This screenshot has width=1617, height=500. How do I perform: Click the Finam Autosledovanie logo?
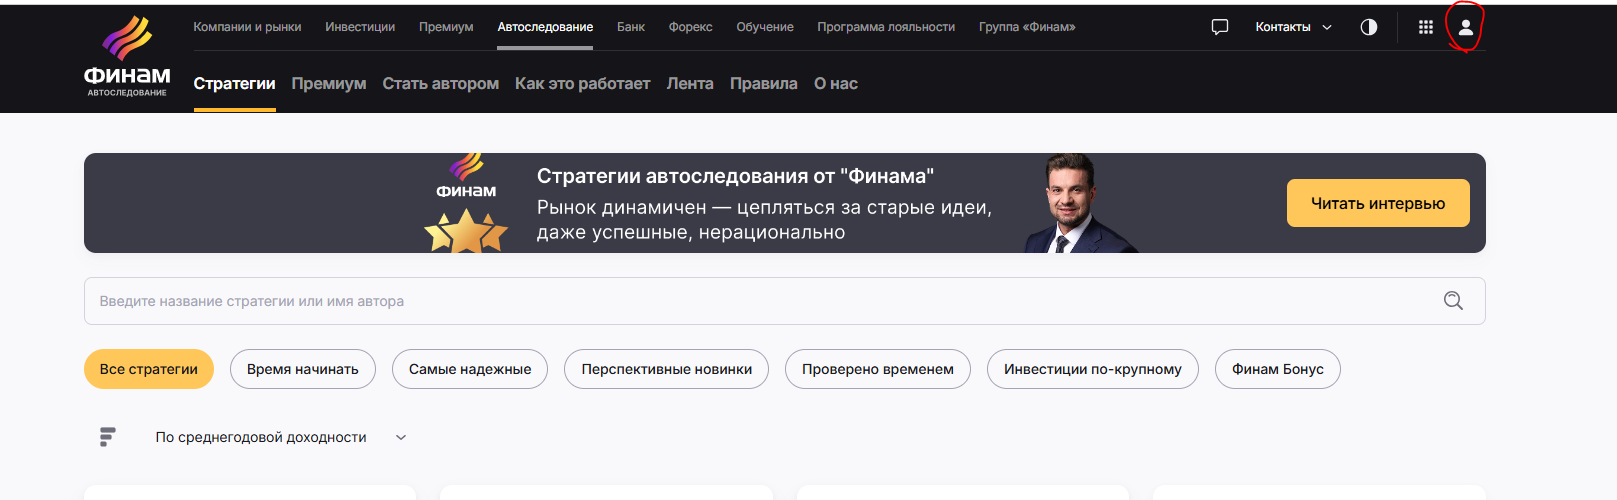click(127, 56)
